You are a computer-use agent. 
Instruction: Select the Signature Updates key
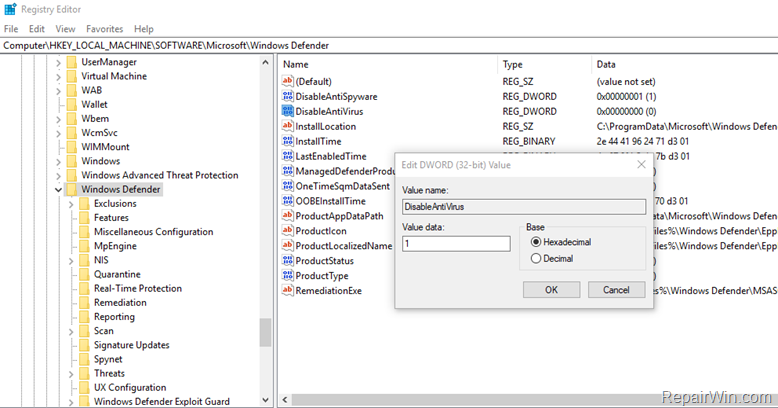click(x=131, y=345)
